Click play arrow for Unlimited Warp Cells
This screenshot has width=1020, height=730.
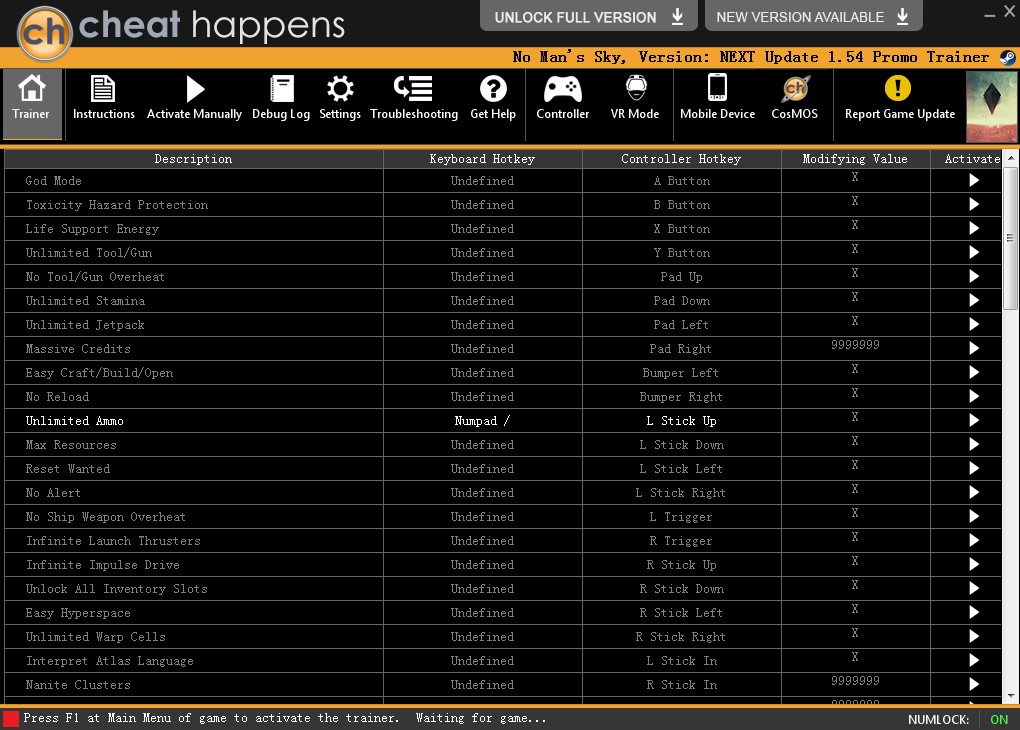pos(973,636)
